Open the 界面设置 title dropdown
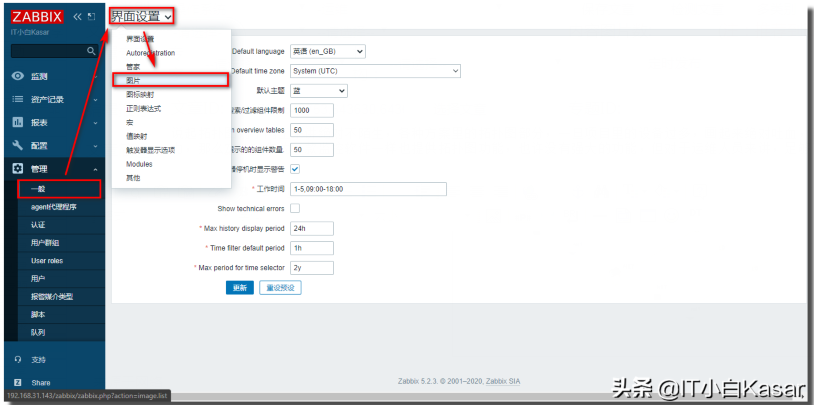This screenshot has width=814, height=405. tap(141, 16)
